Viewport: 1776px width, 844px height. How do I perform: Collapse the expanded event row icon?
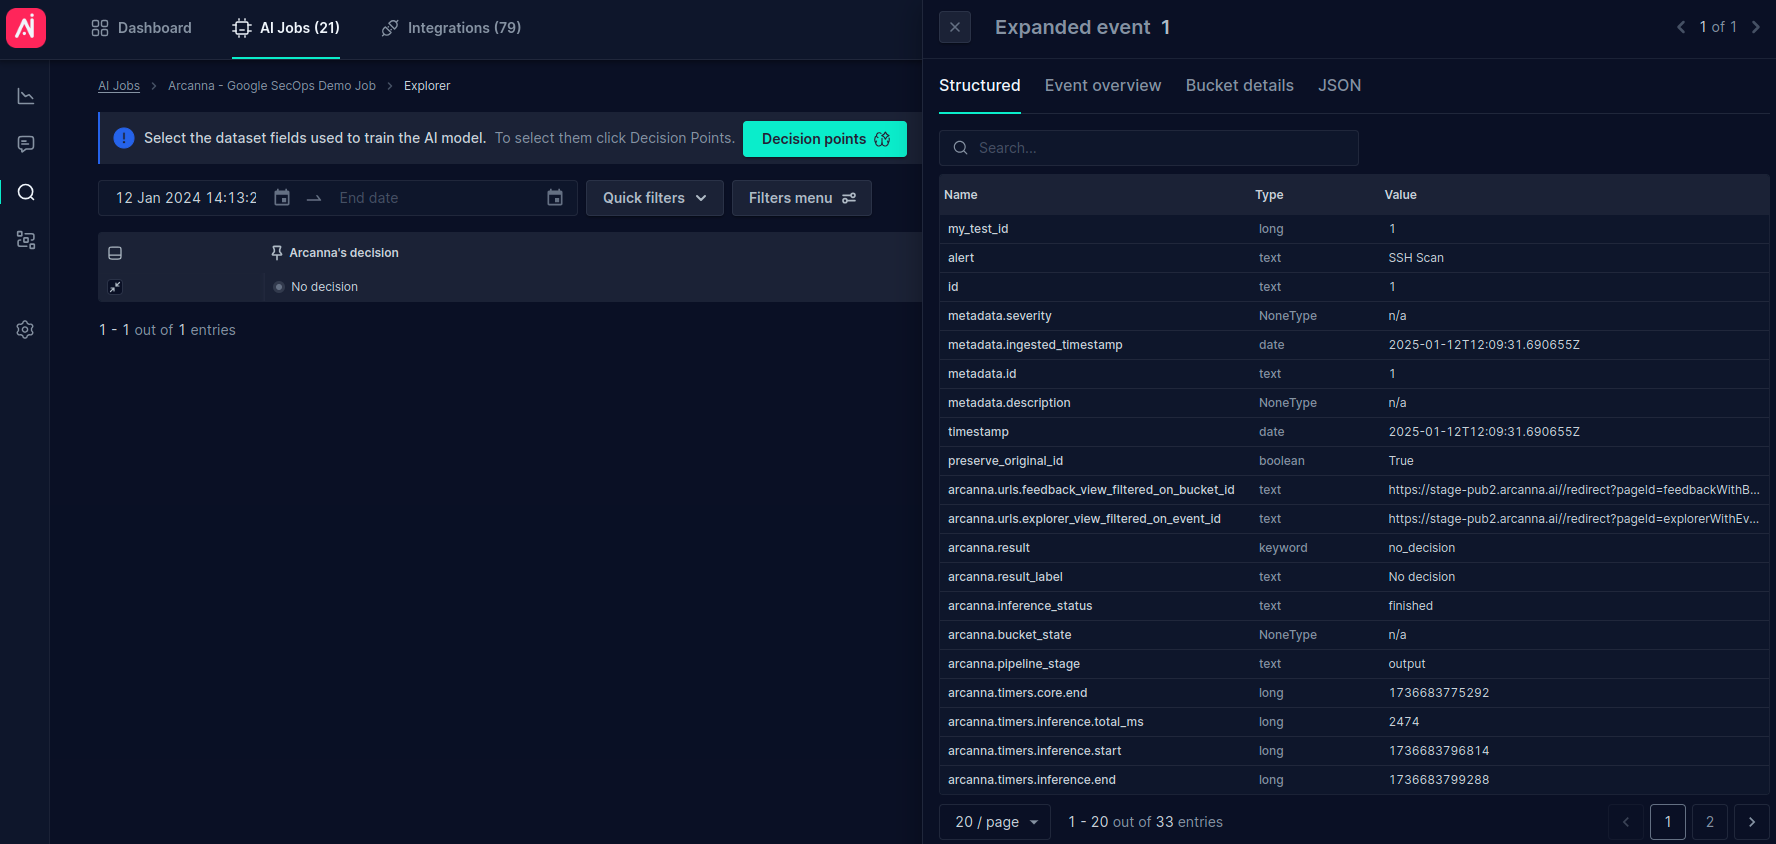(115, 287)
